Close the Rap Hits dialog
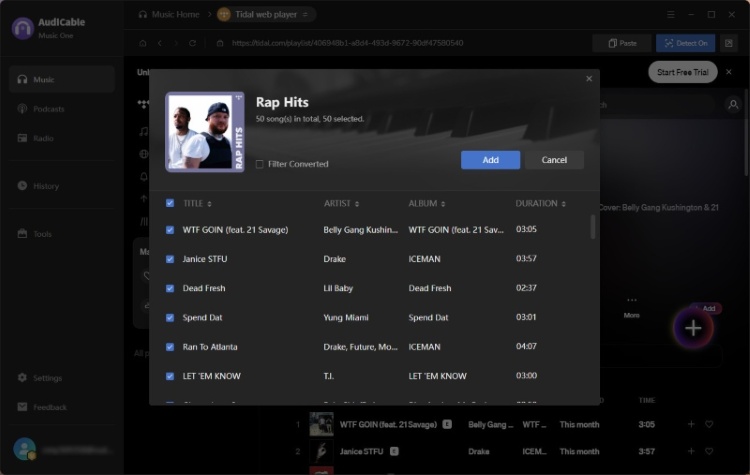Viewport: 750px width, 475px height. [589, 78]
